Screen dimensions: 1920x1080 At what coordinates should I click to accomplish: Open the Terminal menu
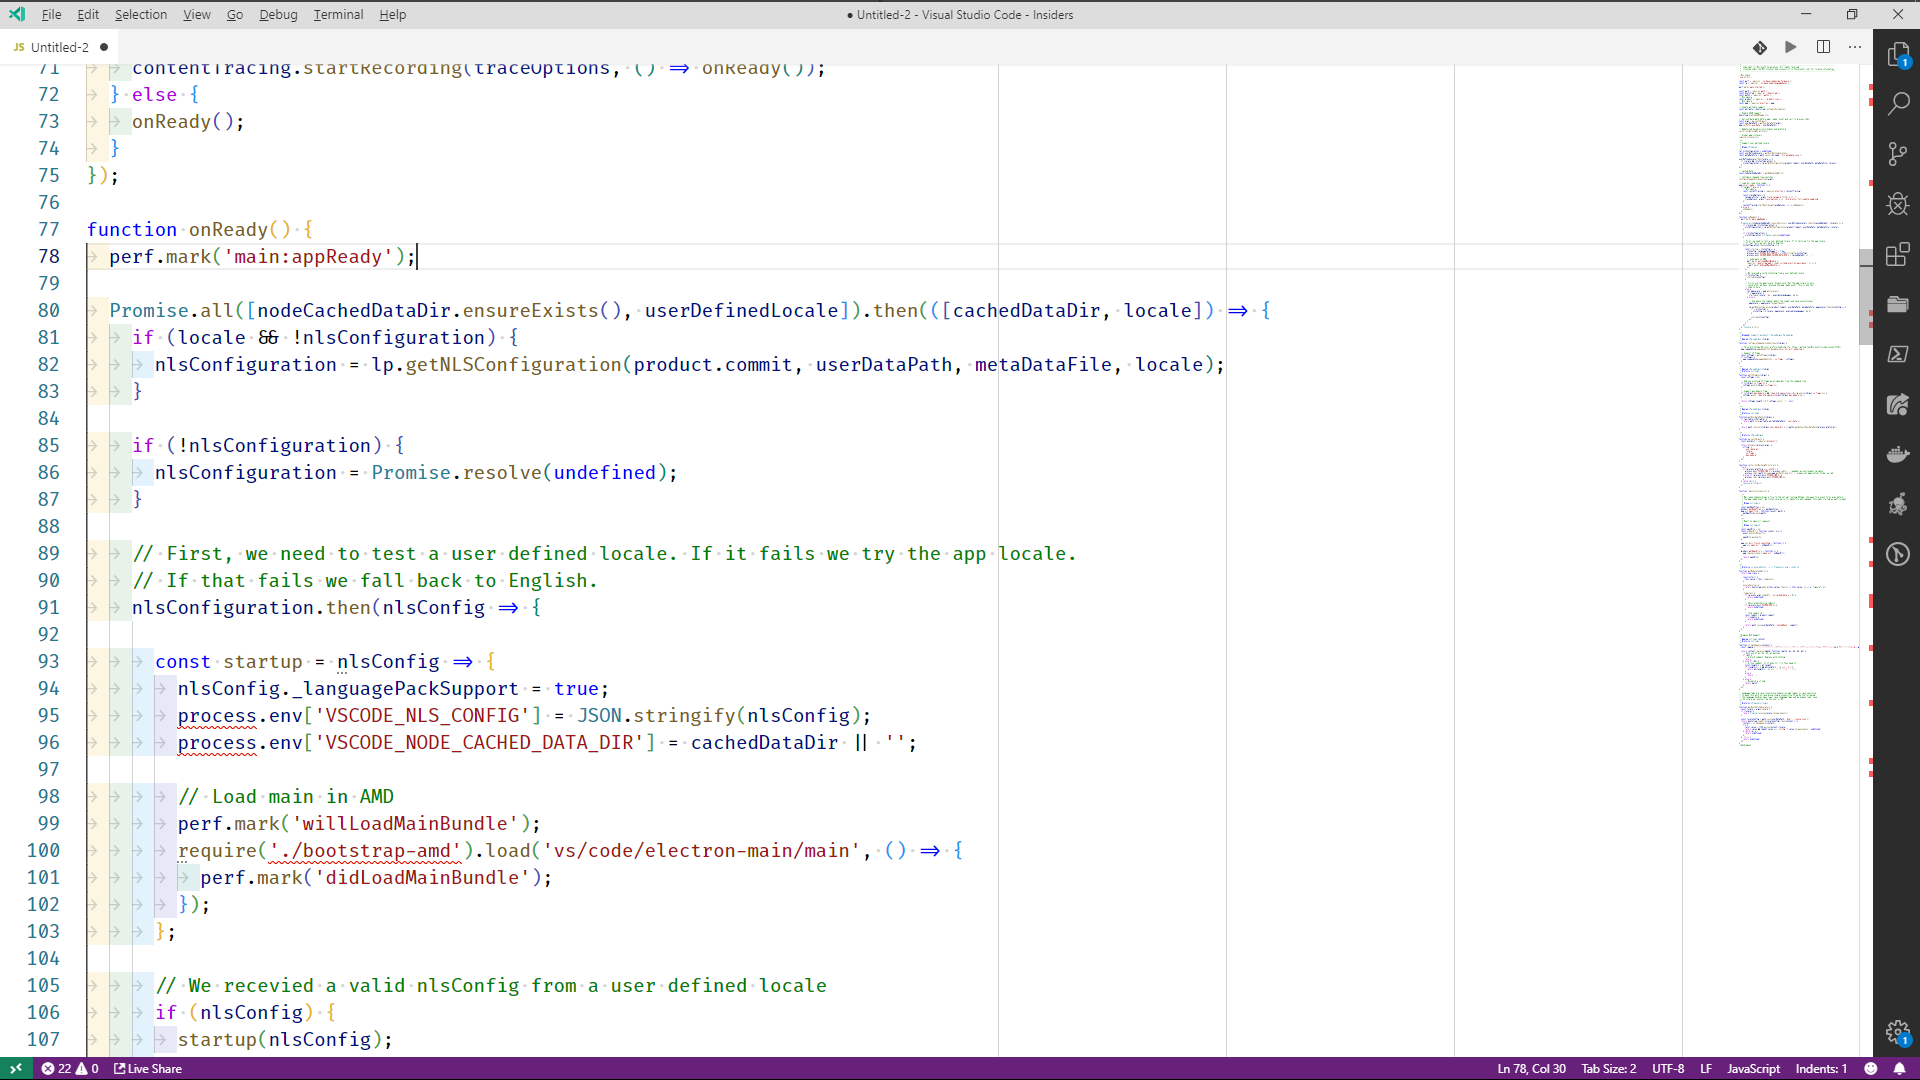point(338,15)
